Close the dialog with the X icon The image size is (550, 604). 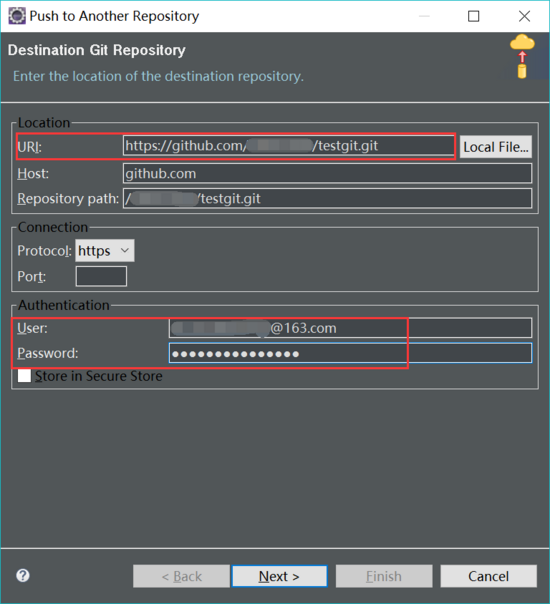524,16
